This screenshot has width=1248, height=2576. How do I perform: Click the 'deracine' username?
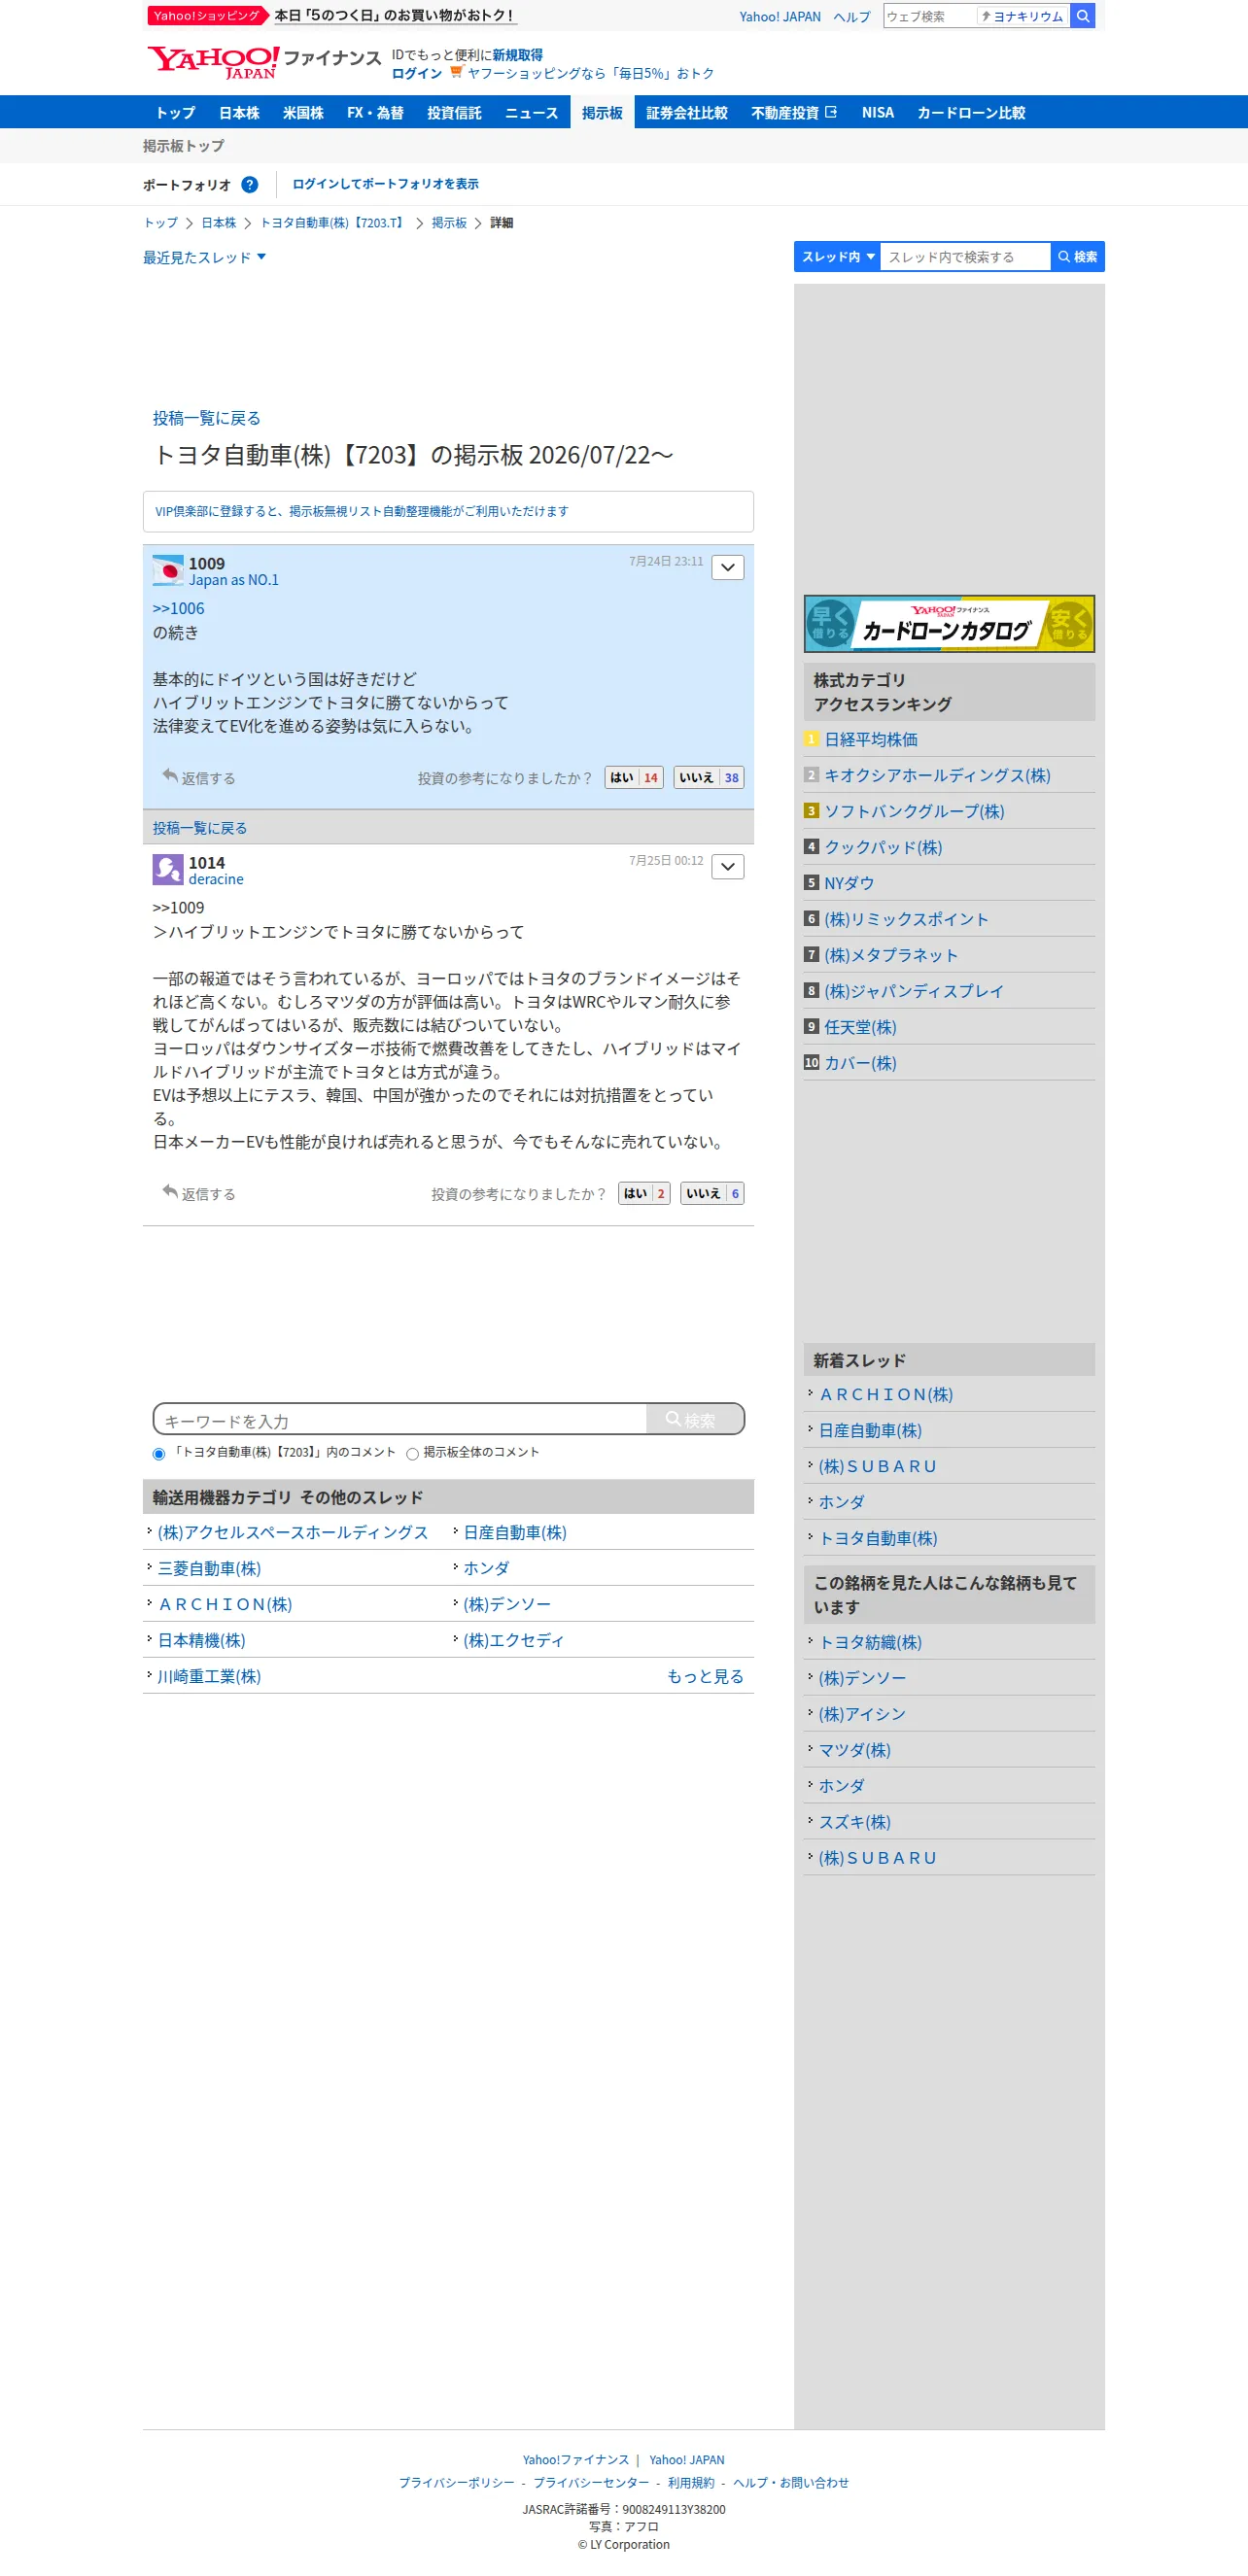tap(216, 879)
